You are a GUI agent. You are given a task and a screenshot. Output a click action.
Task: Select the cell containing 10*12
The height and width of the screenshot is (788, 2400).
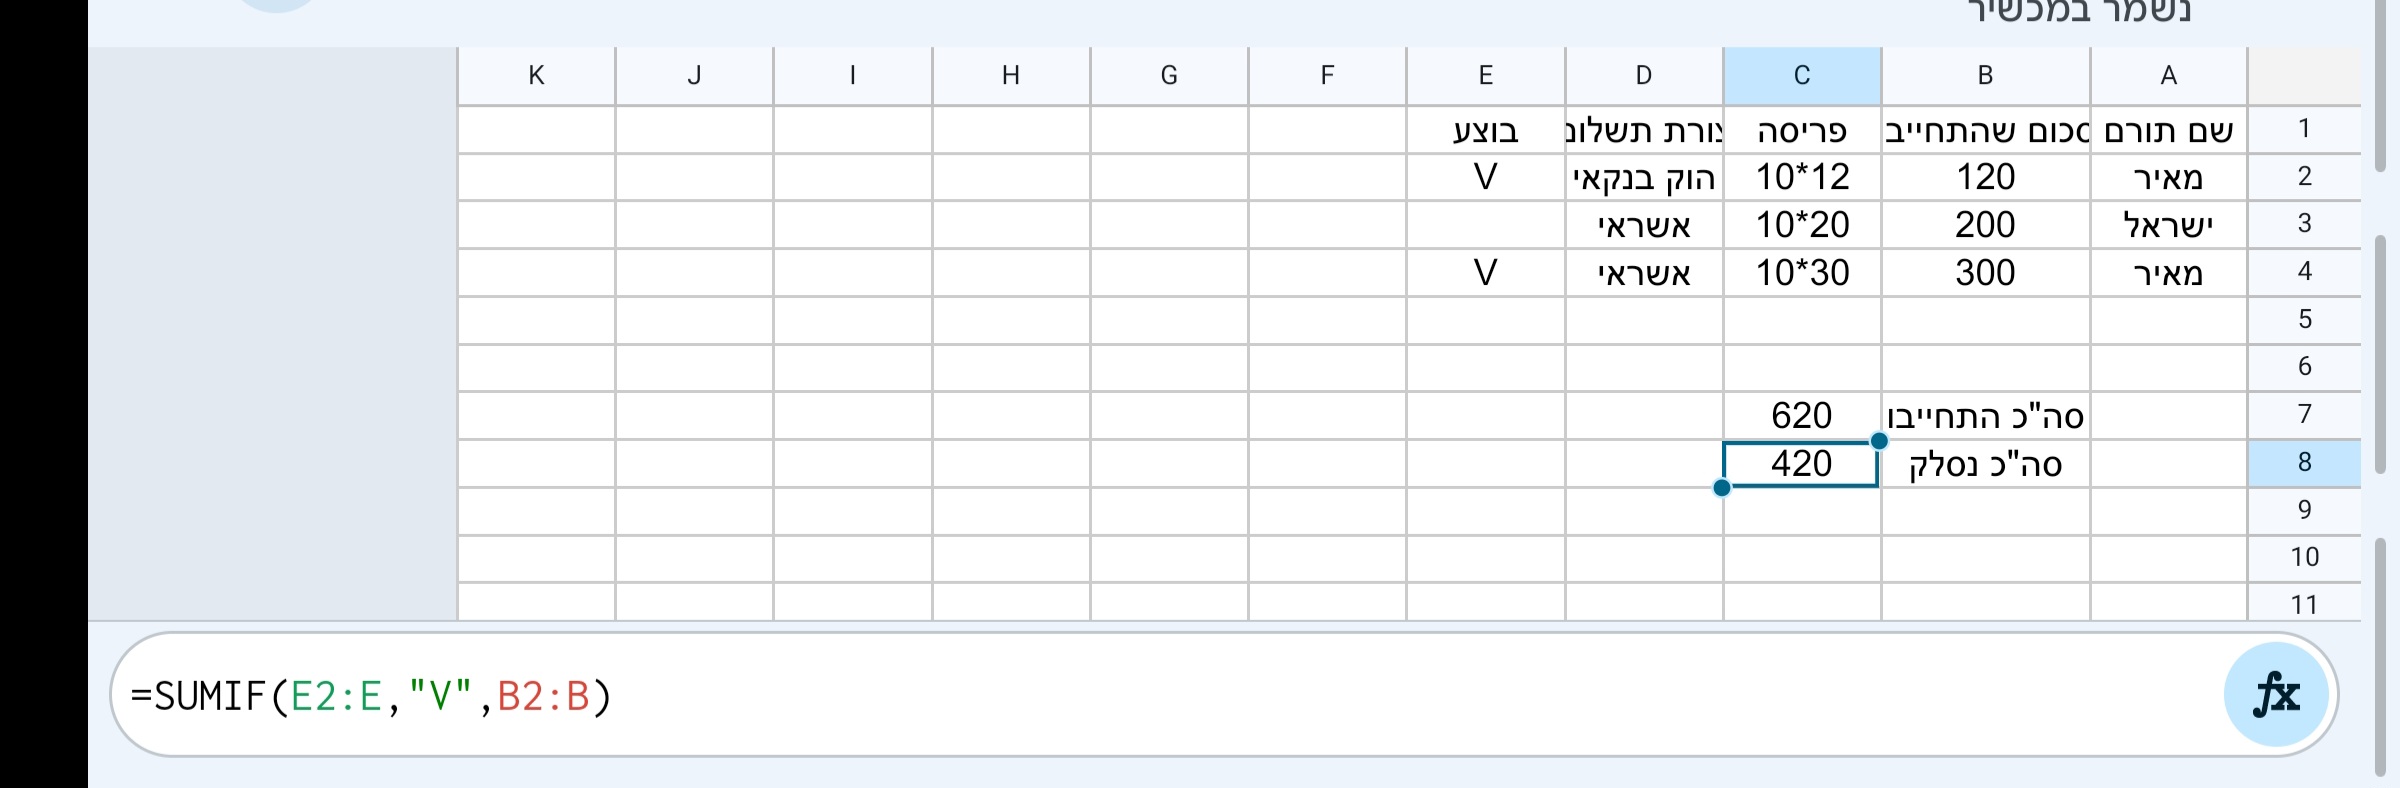(1800, 176)
